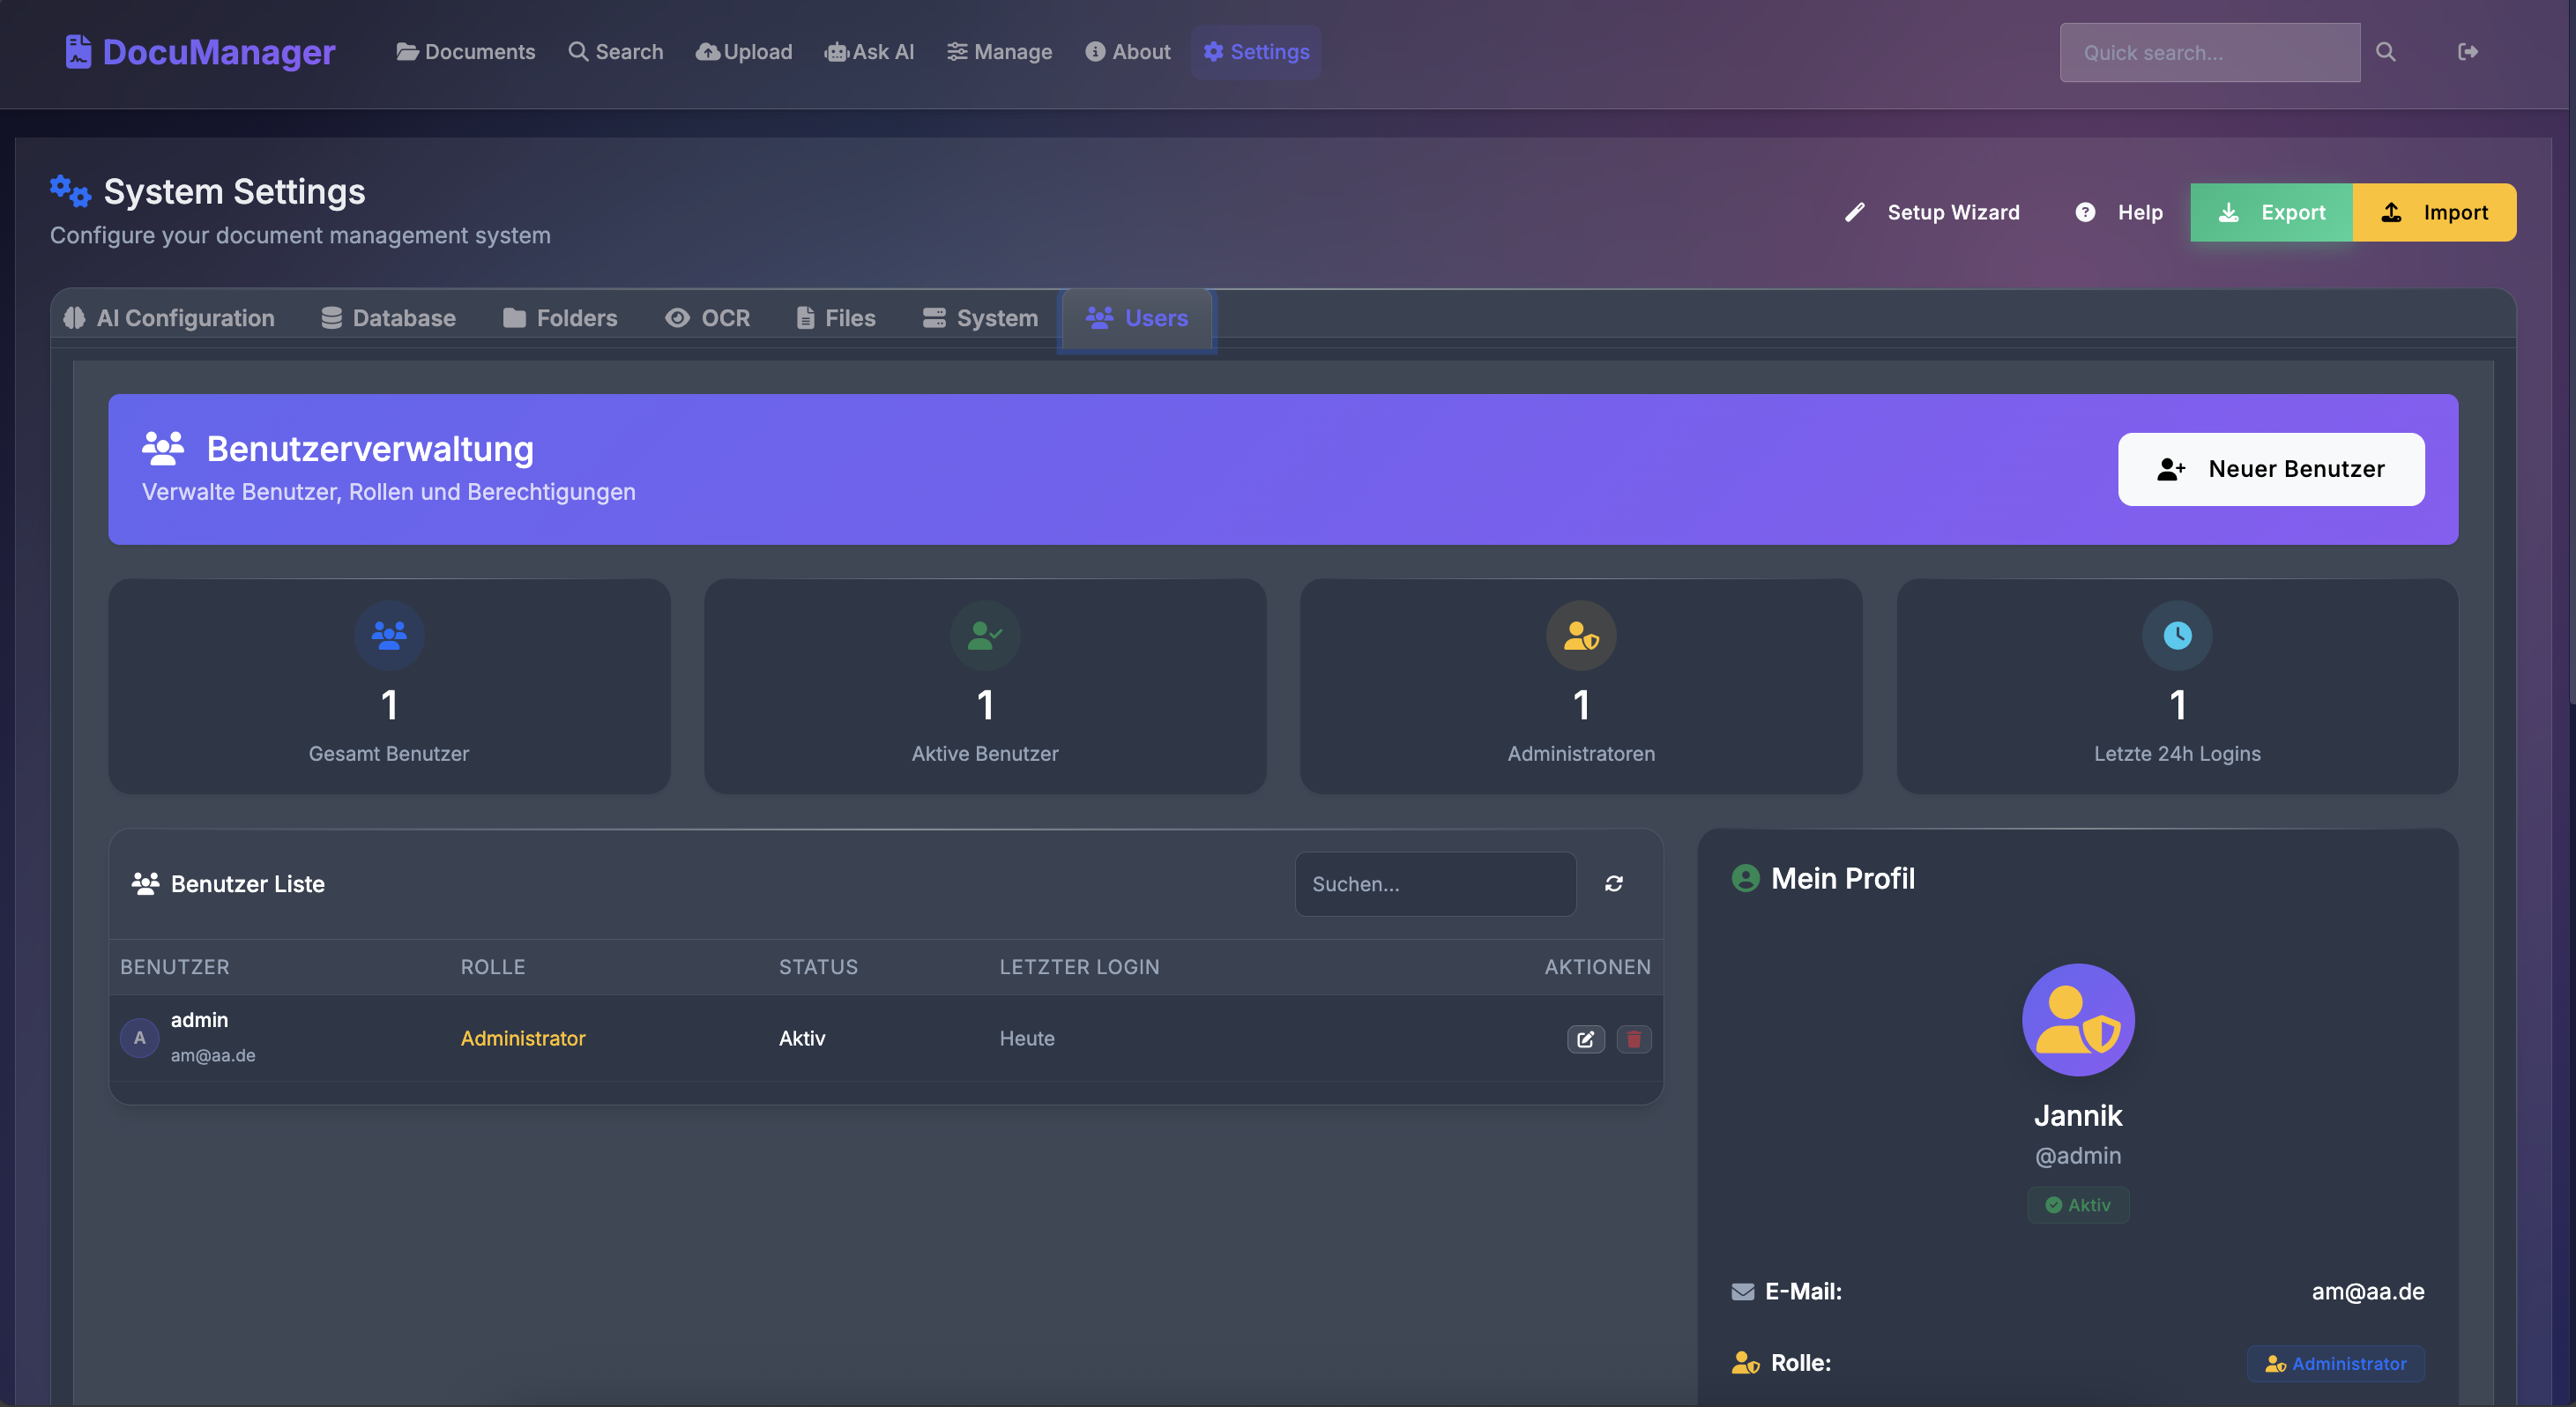Open the OCR tab
2576x1407 pixels.
point(708,318)
